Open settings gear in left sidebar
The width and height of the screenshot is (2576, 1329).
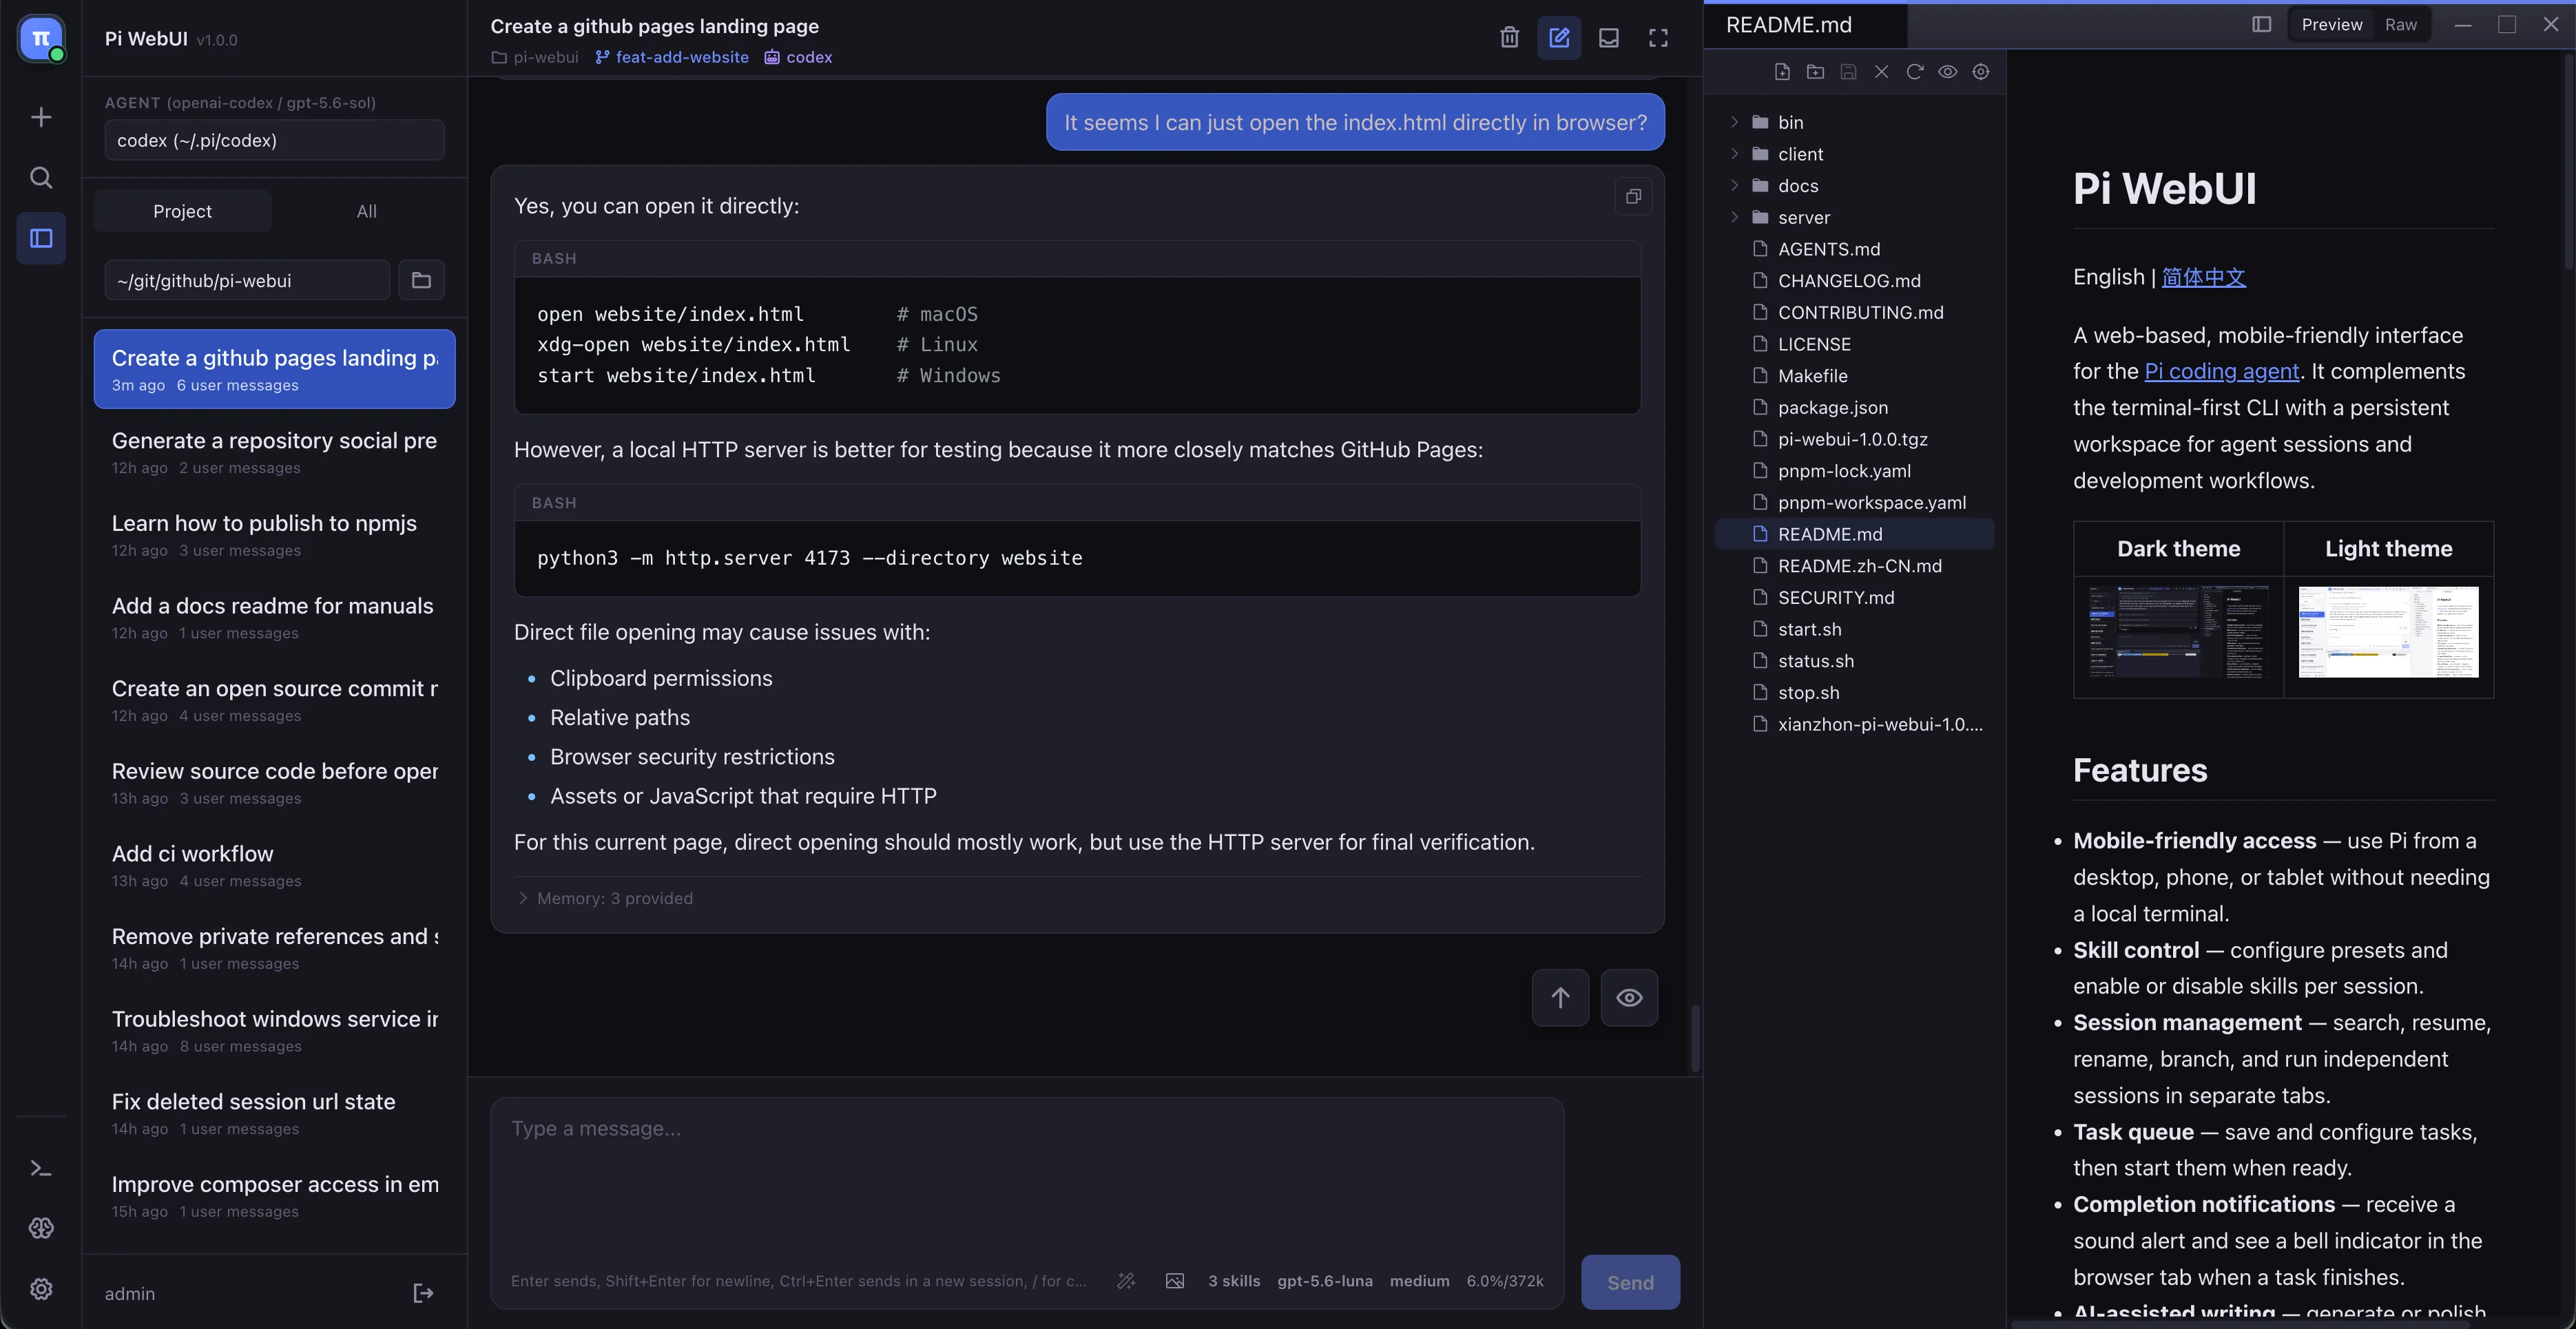click(41, 1289)
